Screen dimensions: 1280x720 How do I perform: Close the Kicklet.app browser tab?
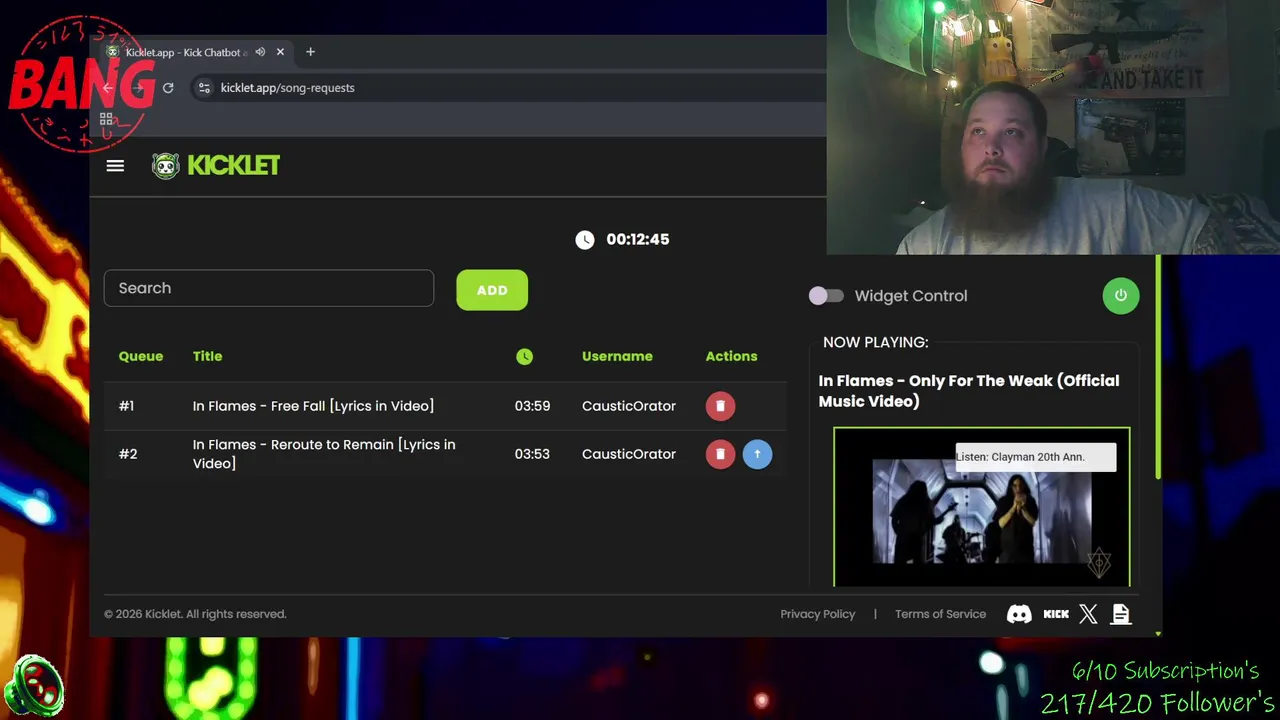click(x=280, y=52)
